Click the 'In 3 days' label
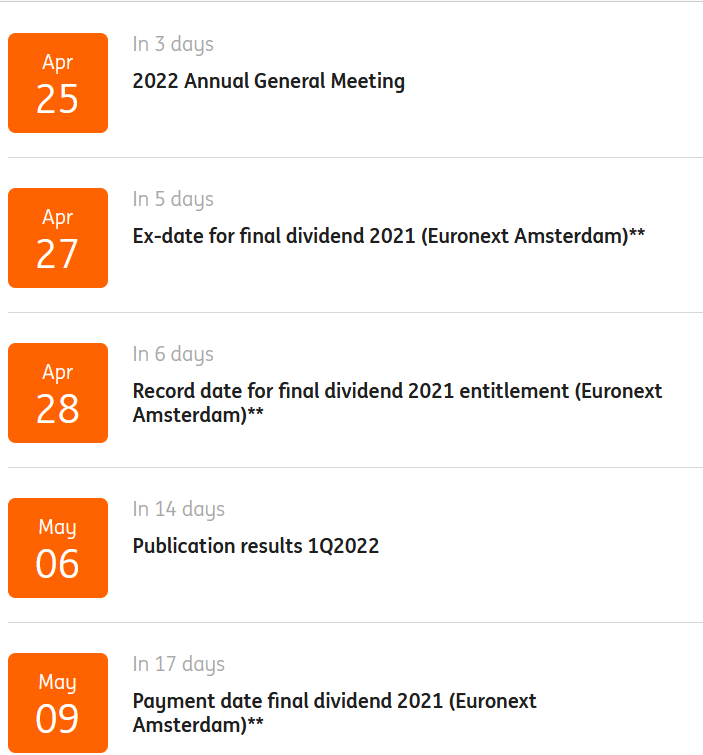This screenshot has width=703, height=755. (x=173, y=44)
